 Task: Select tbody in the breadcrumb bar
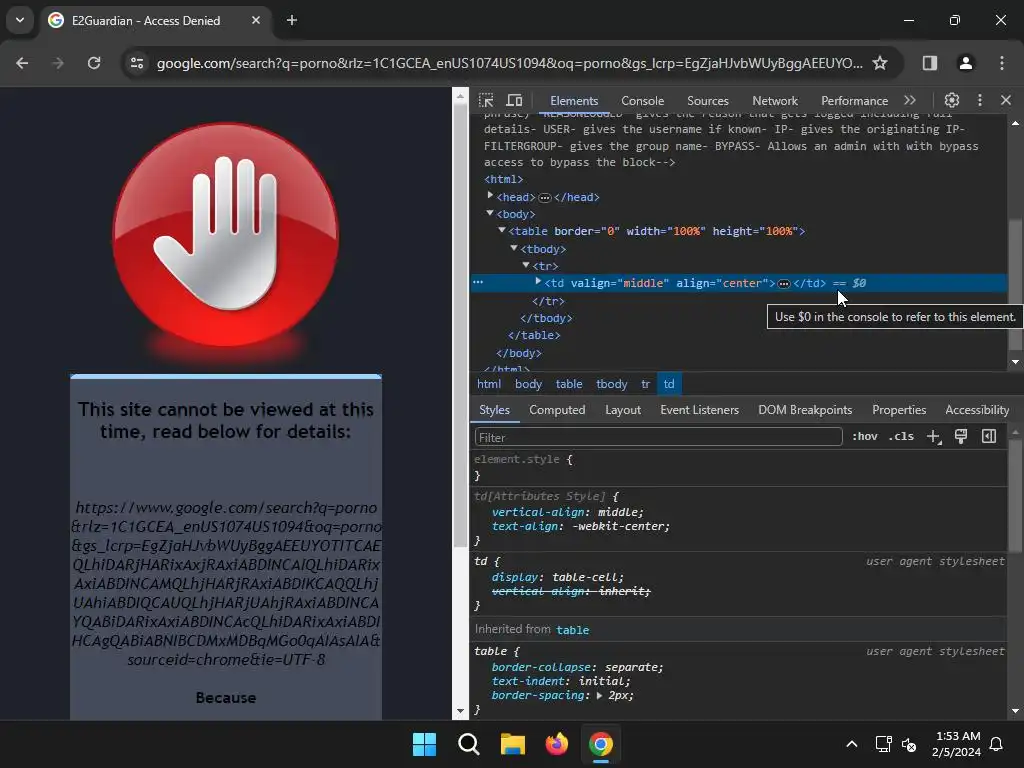[x=611, y=384]
